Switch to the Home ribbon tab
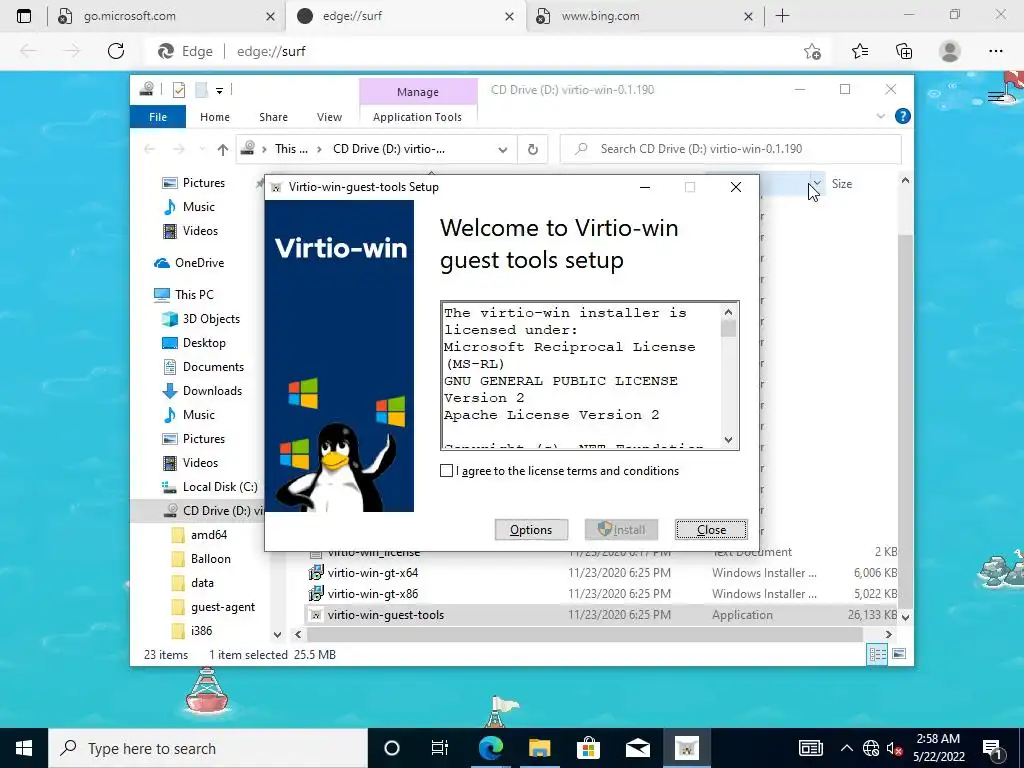 [215, 117]
